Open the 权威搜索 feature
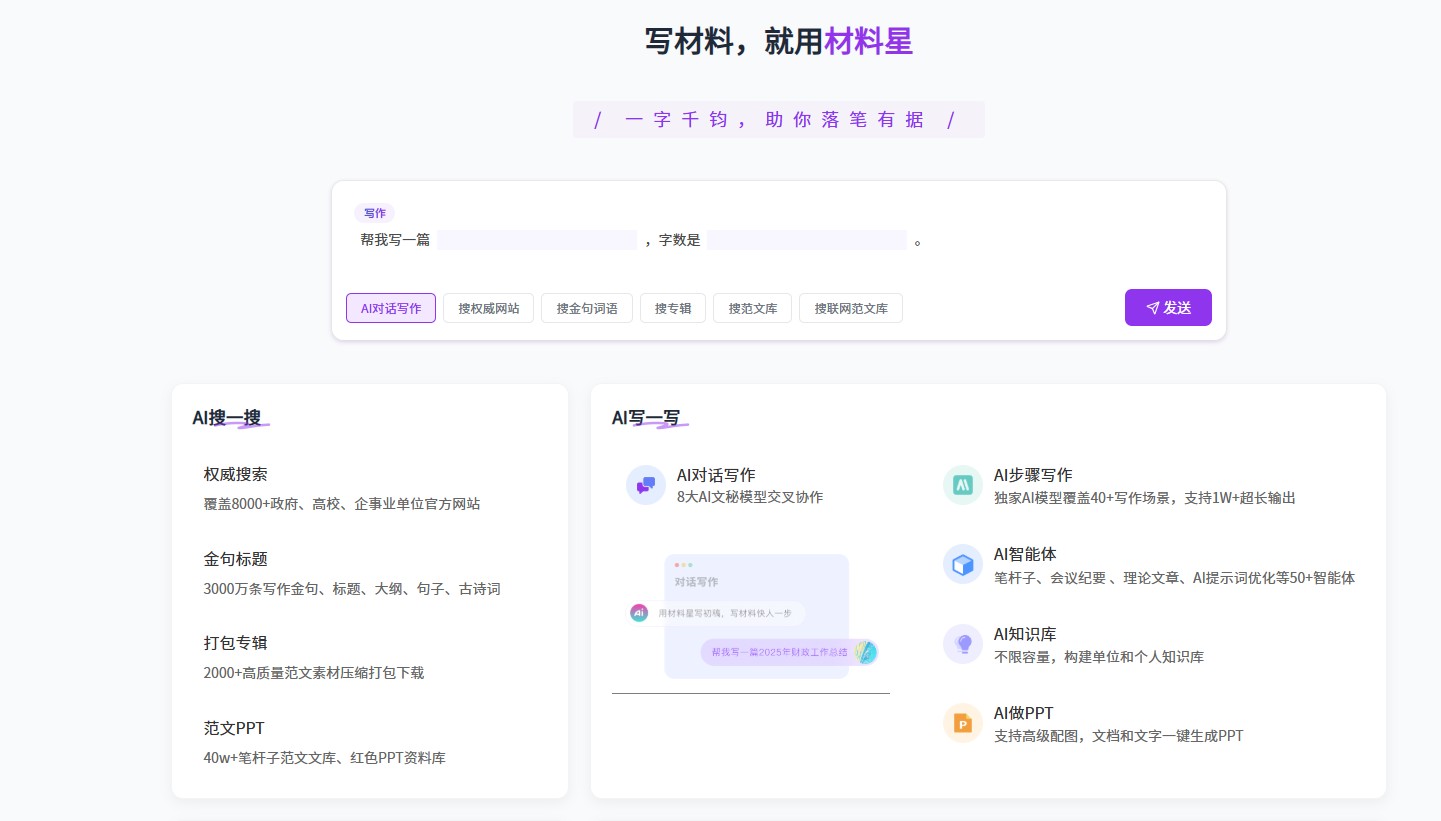This screenshot has height=821, width=1441. (234, 474)
